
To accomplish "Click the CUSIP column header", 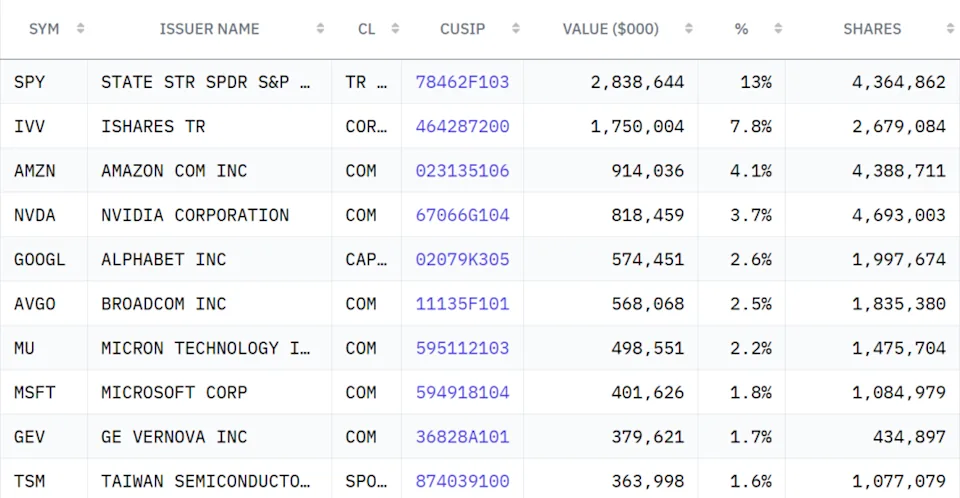I will coord(462,29).
